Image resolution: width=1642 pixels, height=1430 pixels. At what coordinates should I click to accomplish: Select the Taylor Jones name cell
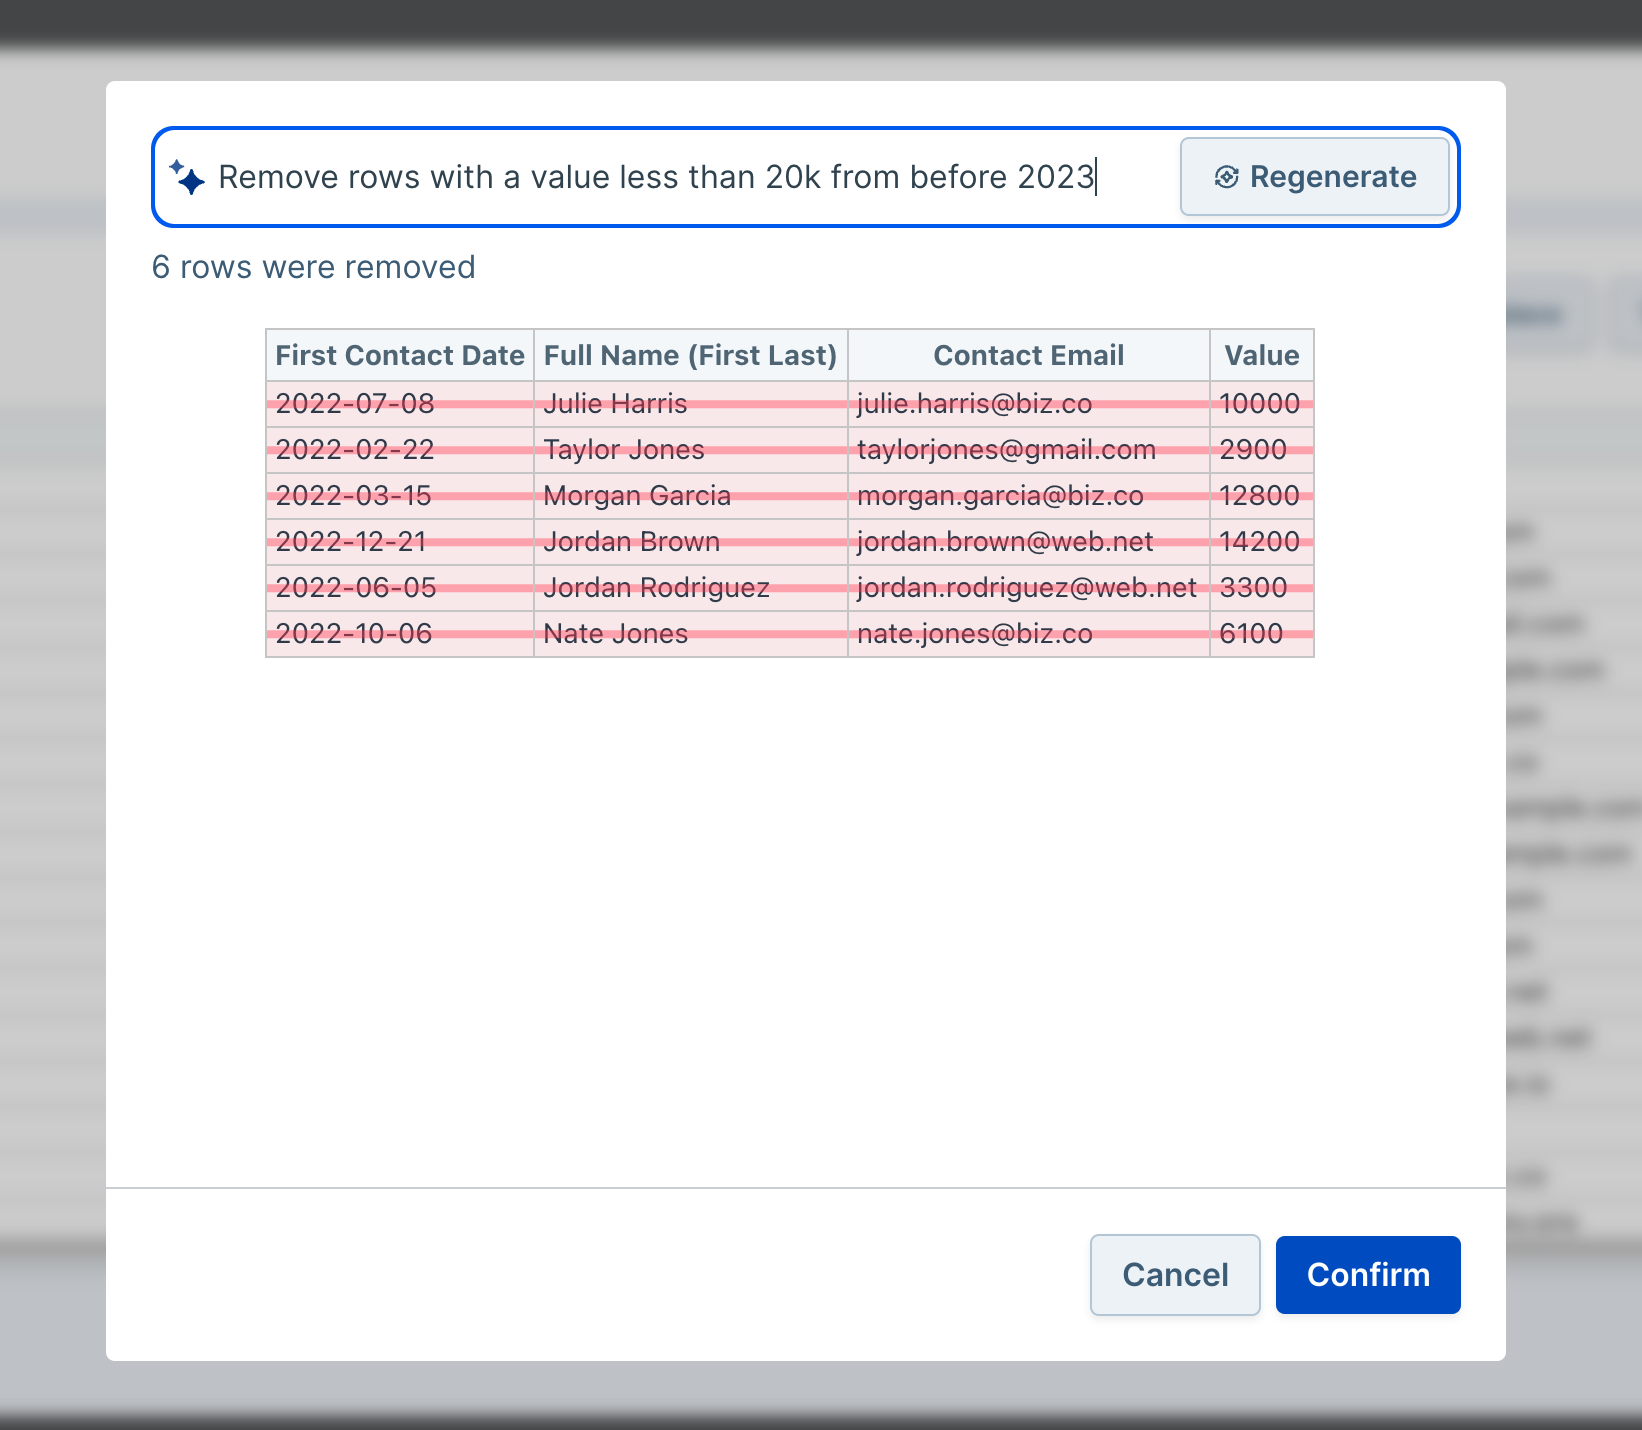point(691,450)
